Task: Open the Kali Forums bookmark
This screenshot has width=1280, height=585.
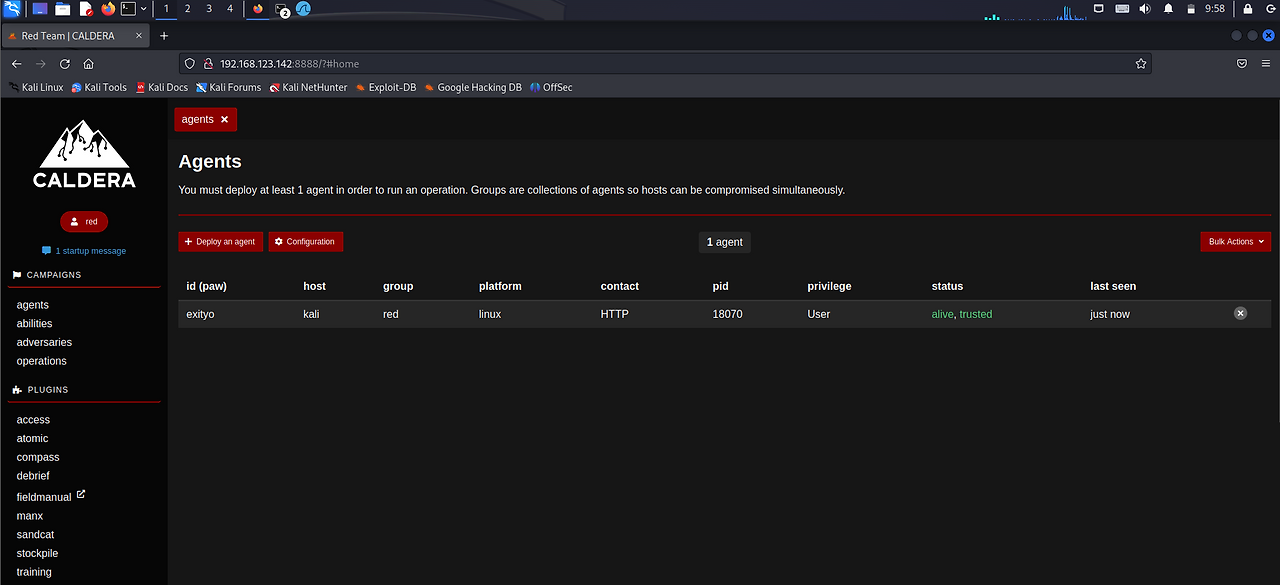Action: (x=229, y=87)
